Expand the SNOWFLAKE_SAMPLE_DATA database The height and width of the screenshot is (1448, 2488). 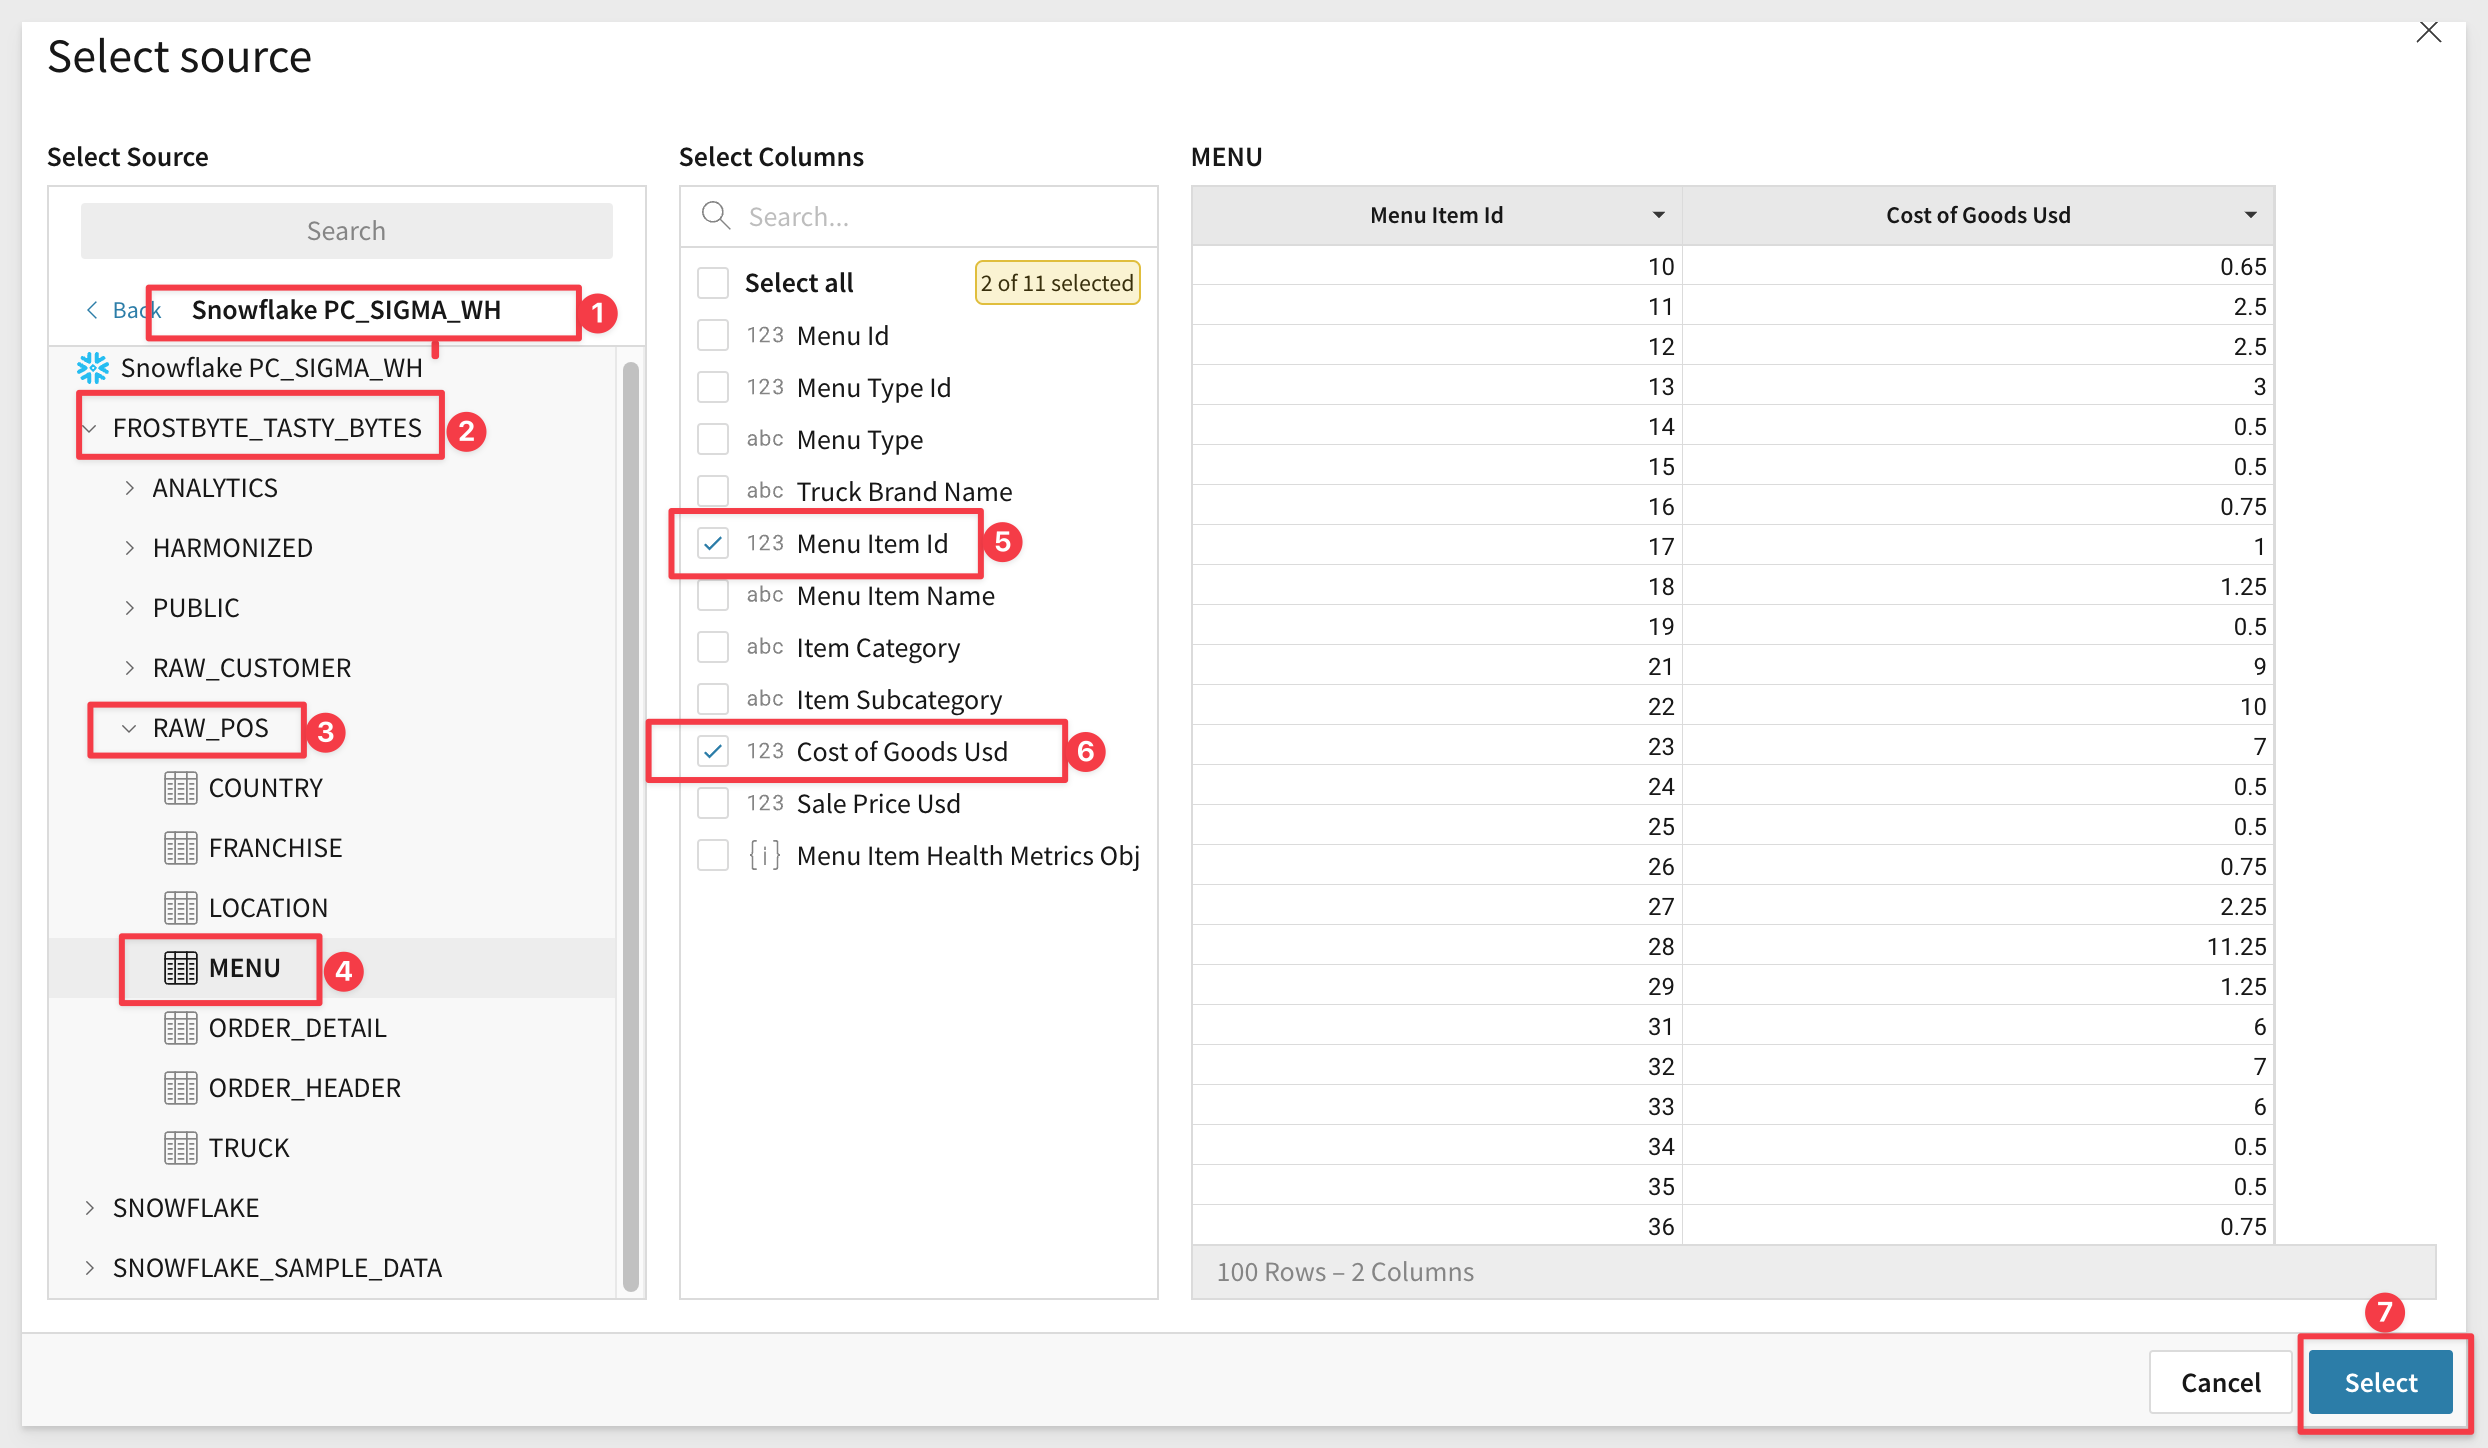pyautogui.click(x=90, y=1268)
